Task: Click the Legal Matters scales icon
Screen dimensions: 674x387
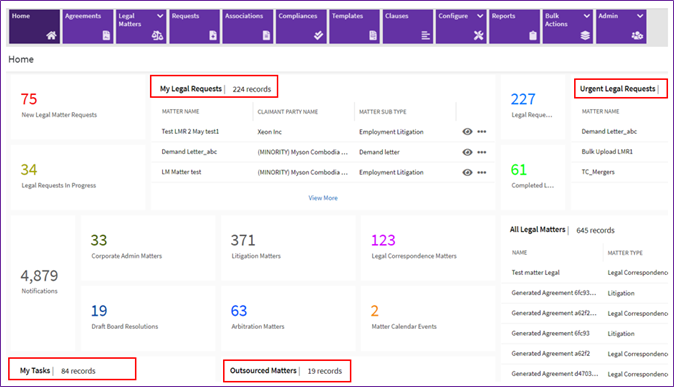Action: click(x=157, y=36)
